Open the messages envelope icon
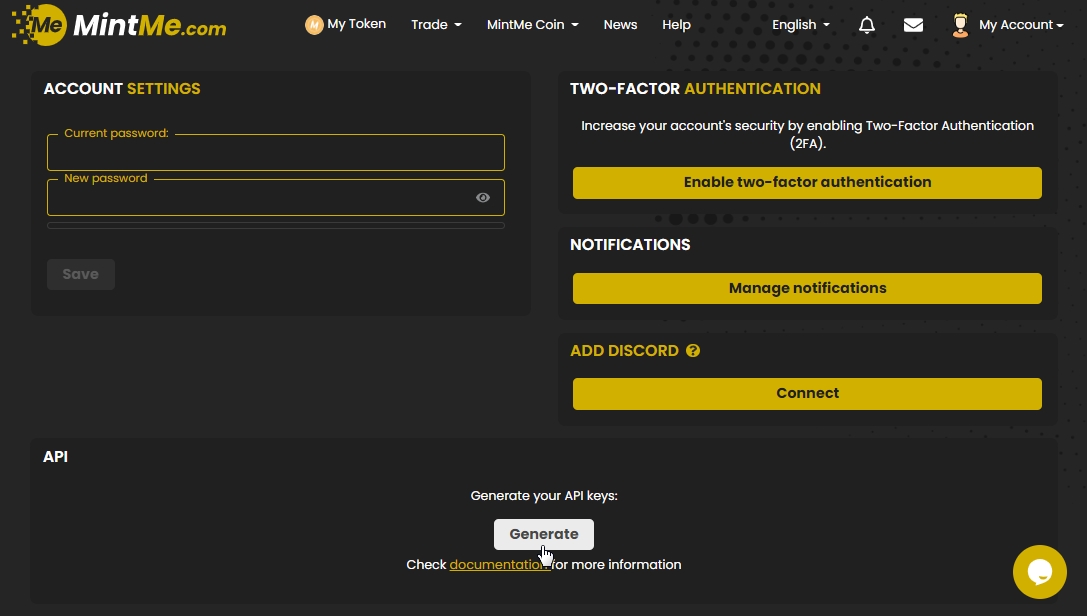 tap(913, 25)
